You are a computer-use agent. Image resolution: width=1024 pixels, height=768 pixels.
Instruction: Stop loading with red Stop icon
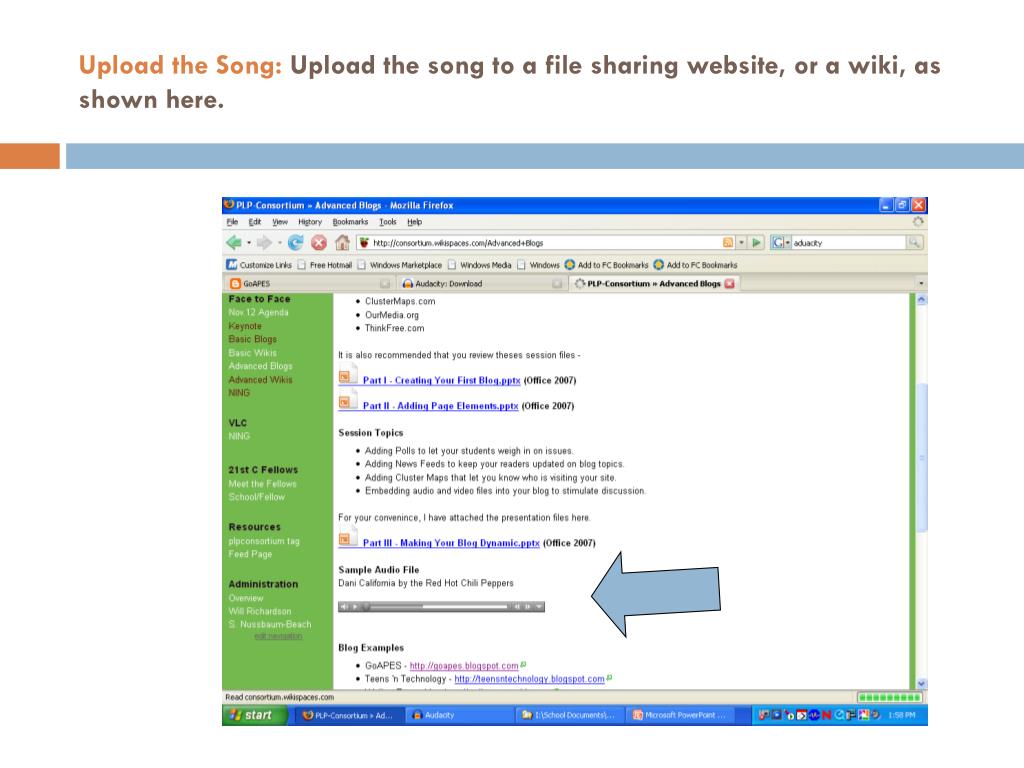click(319, 243)
